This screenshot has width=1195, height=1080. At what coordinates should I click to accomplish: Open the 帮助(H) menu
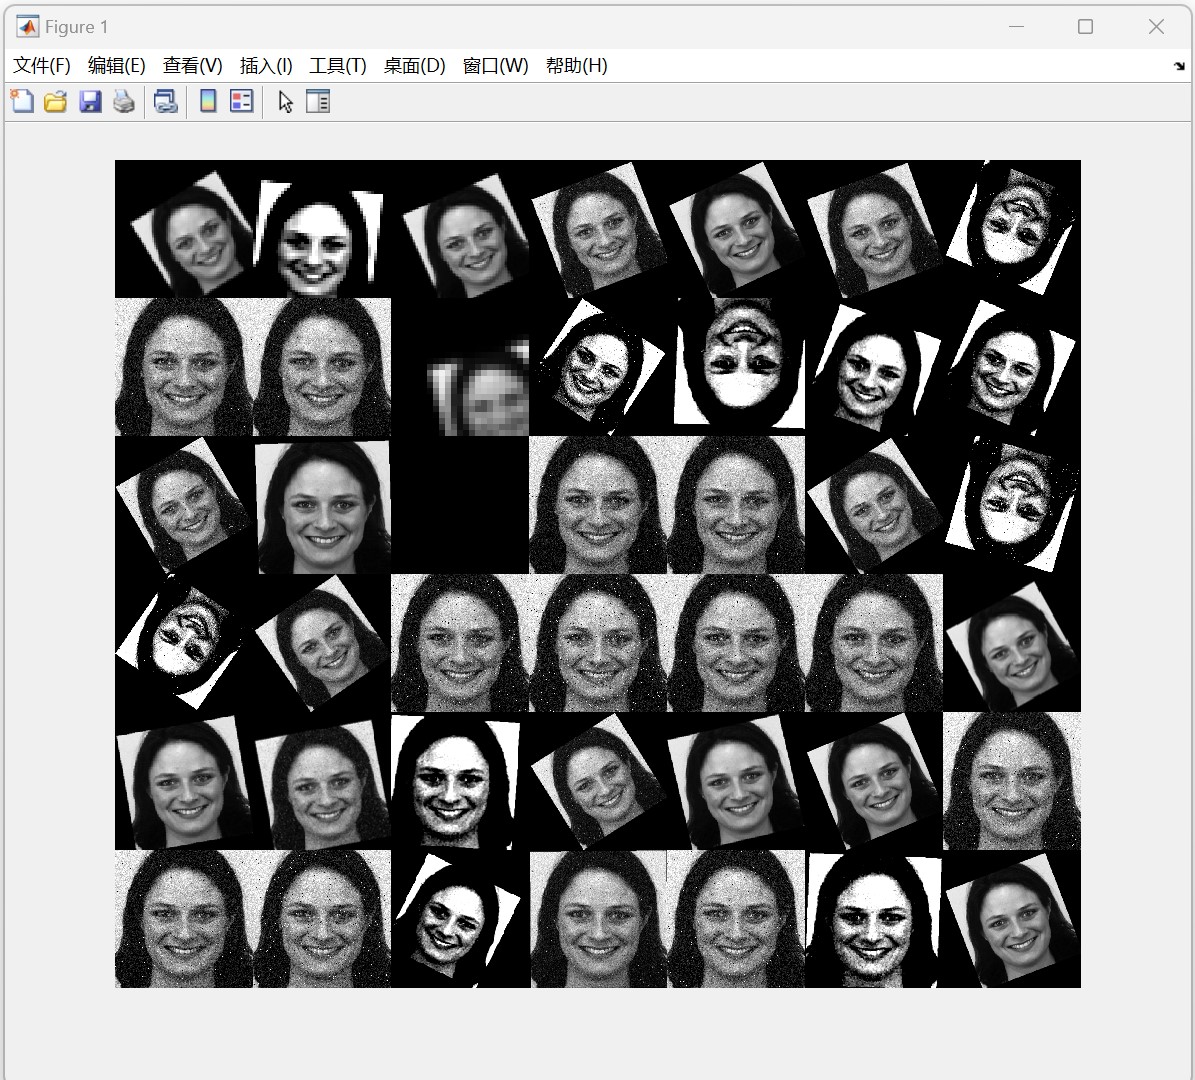(x=577, y=66)
